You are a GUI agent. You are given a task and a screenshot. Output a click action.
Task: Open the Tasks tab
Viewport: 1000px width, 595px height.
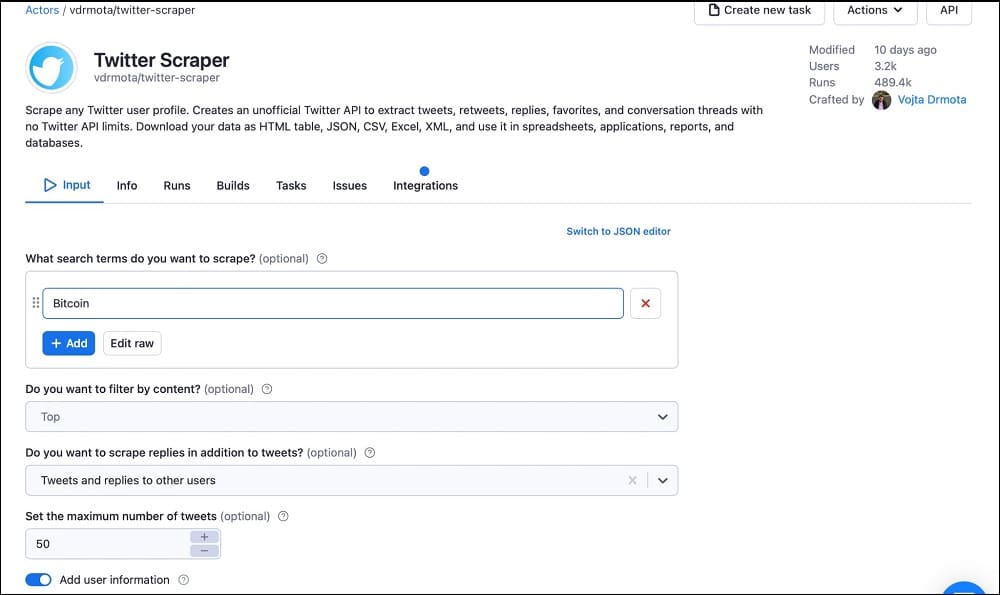click(x=291, y=186)
